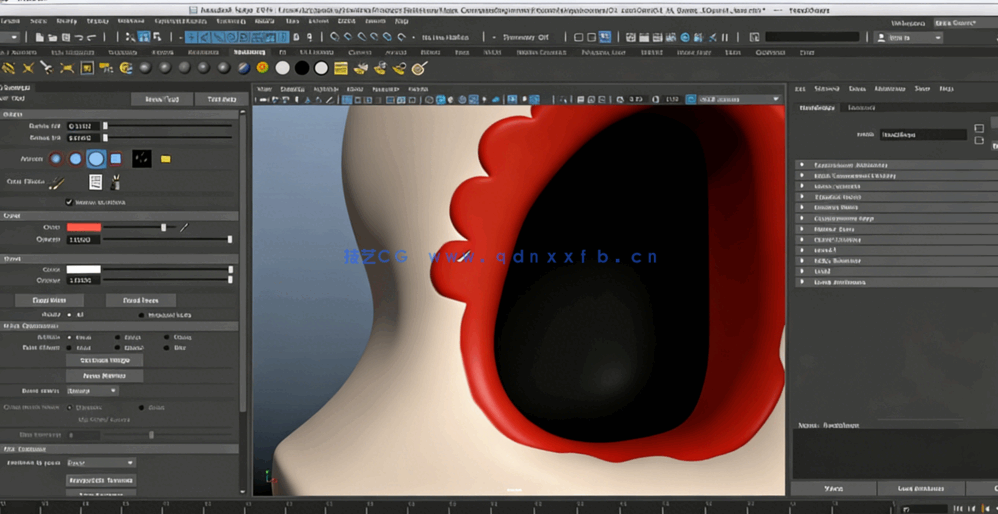Click the yellow folder brush browse icon

pos(166,159)
